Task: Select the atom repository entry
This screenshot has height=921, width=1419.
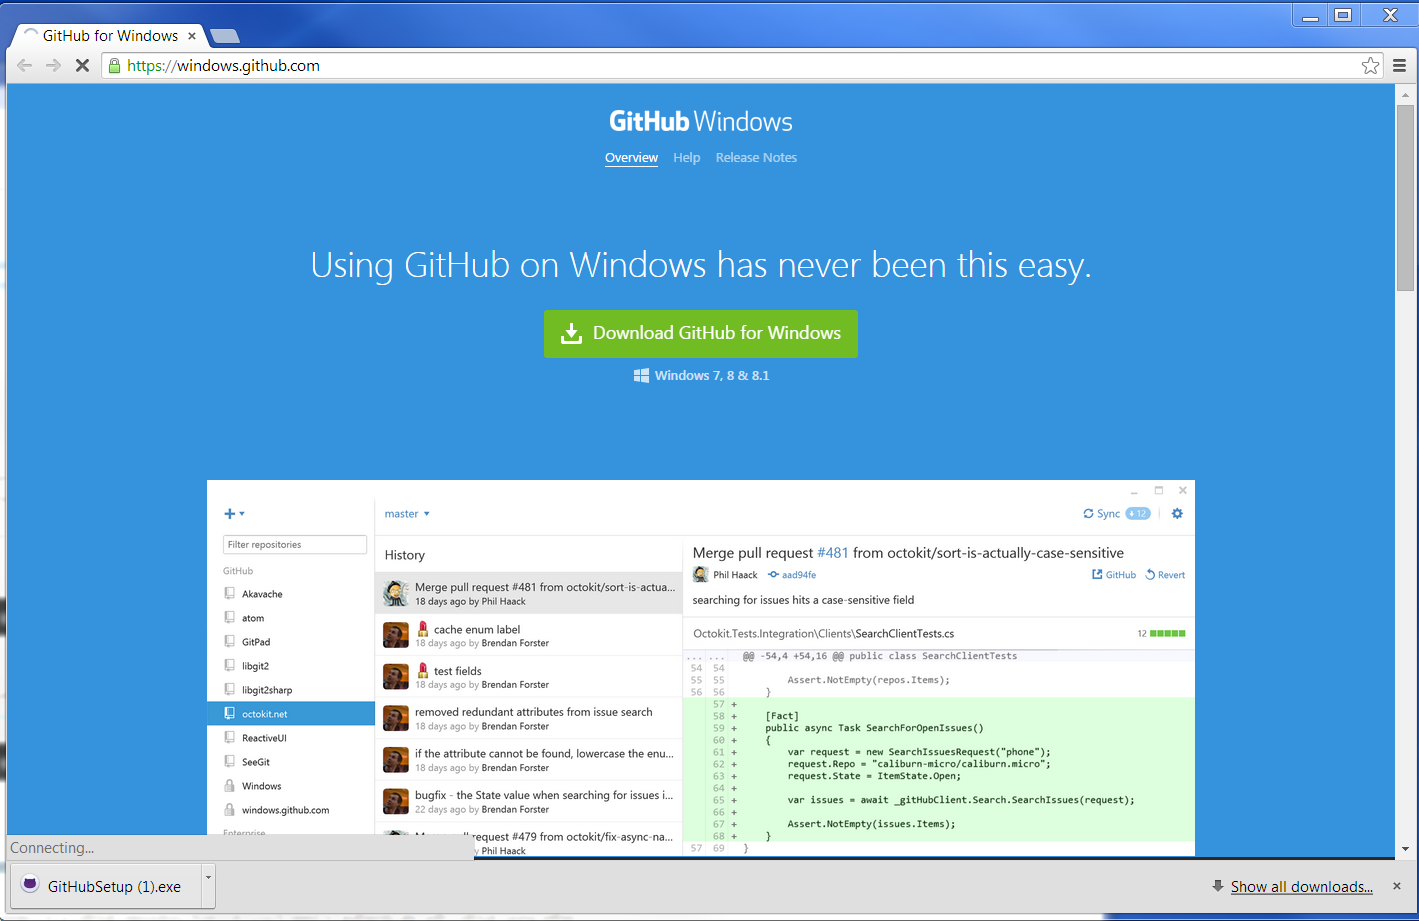Action: coord(291,618)
